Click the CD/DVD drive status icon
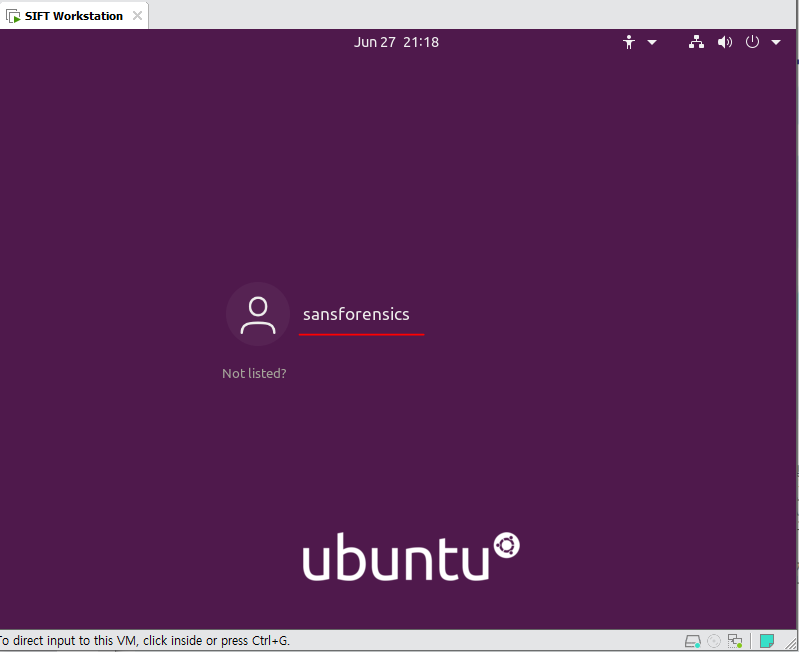This screenshot has height=652, width=799. 713,640
